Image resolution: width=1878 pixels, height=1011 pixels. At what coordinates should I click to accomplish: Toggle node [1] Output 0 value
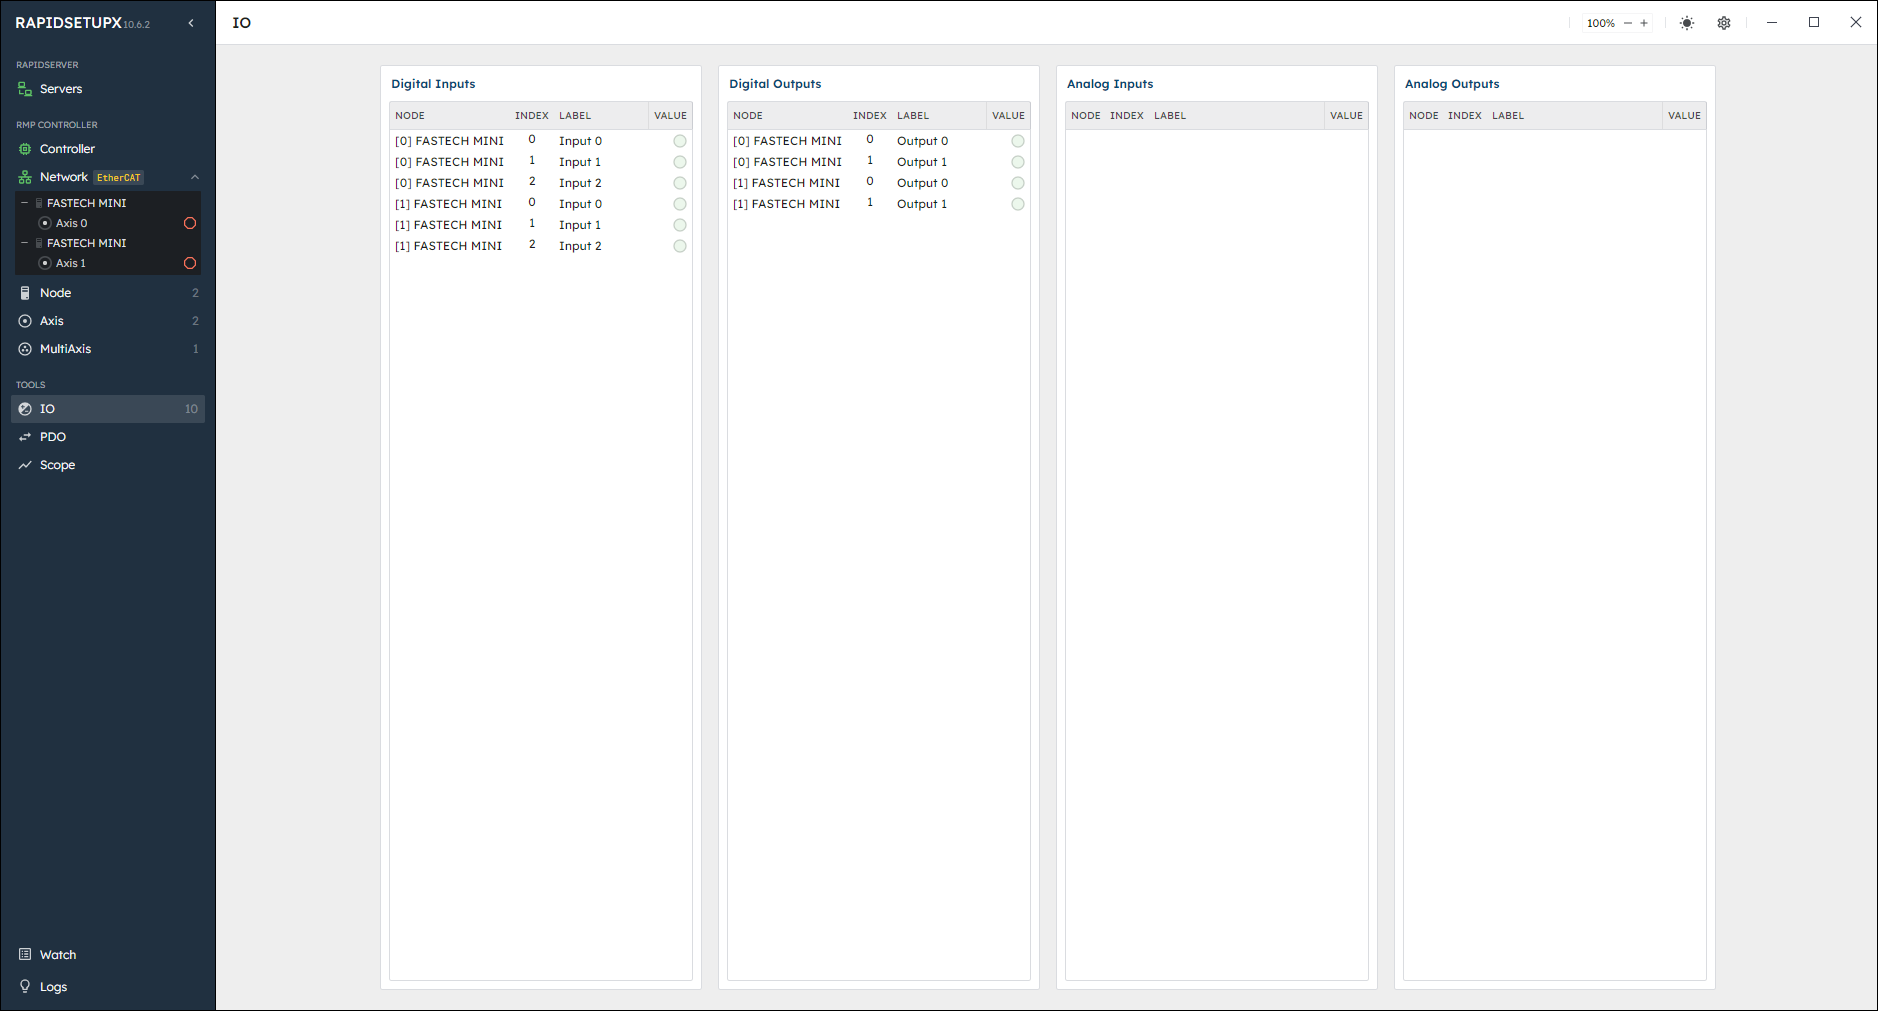[x=1018, y=183]
